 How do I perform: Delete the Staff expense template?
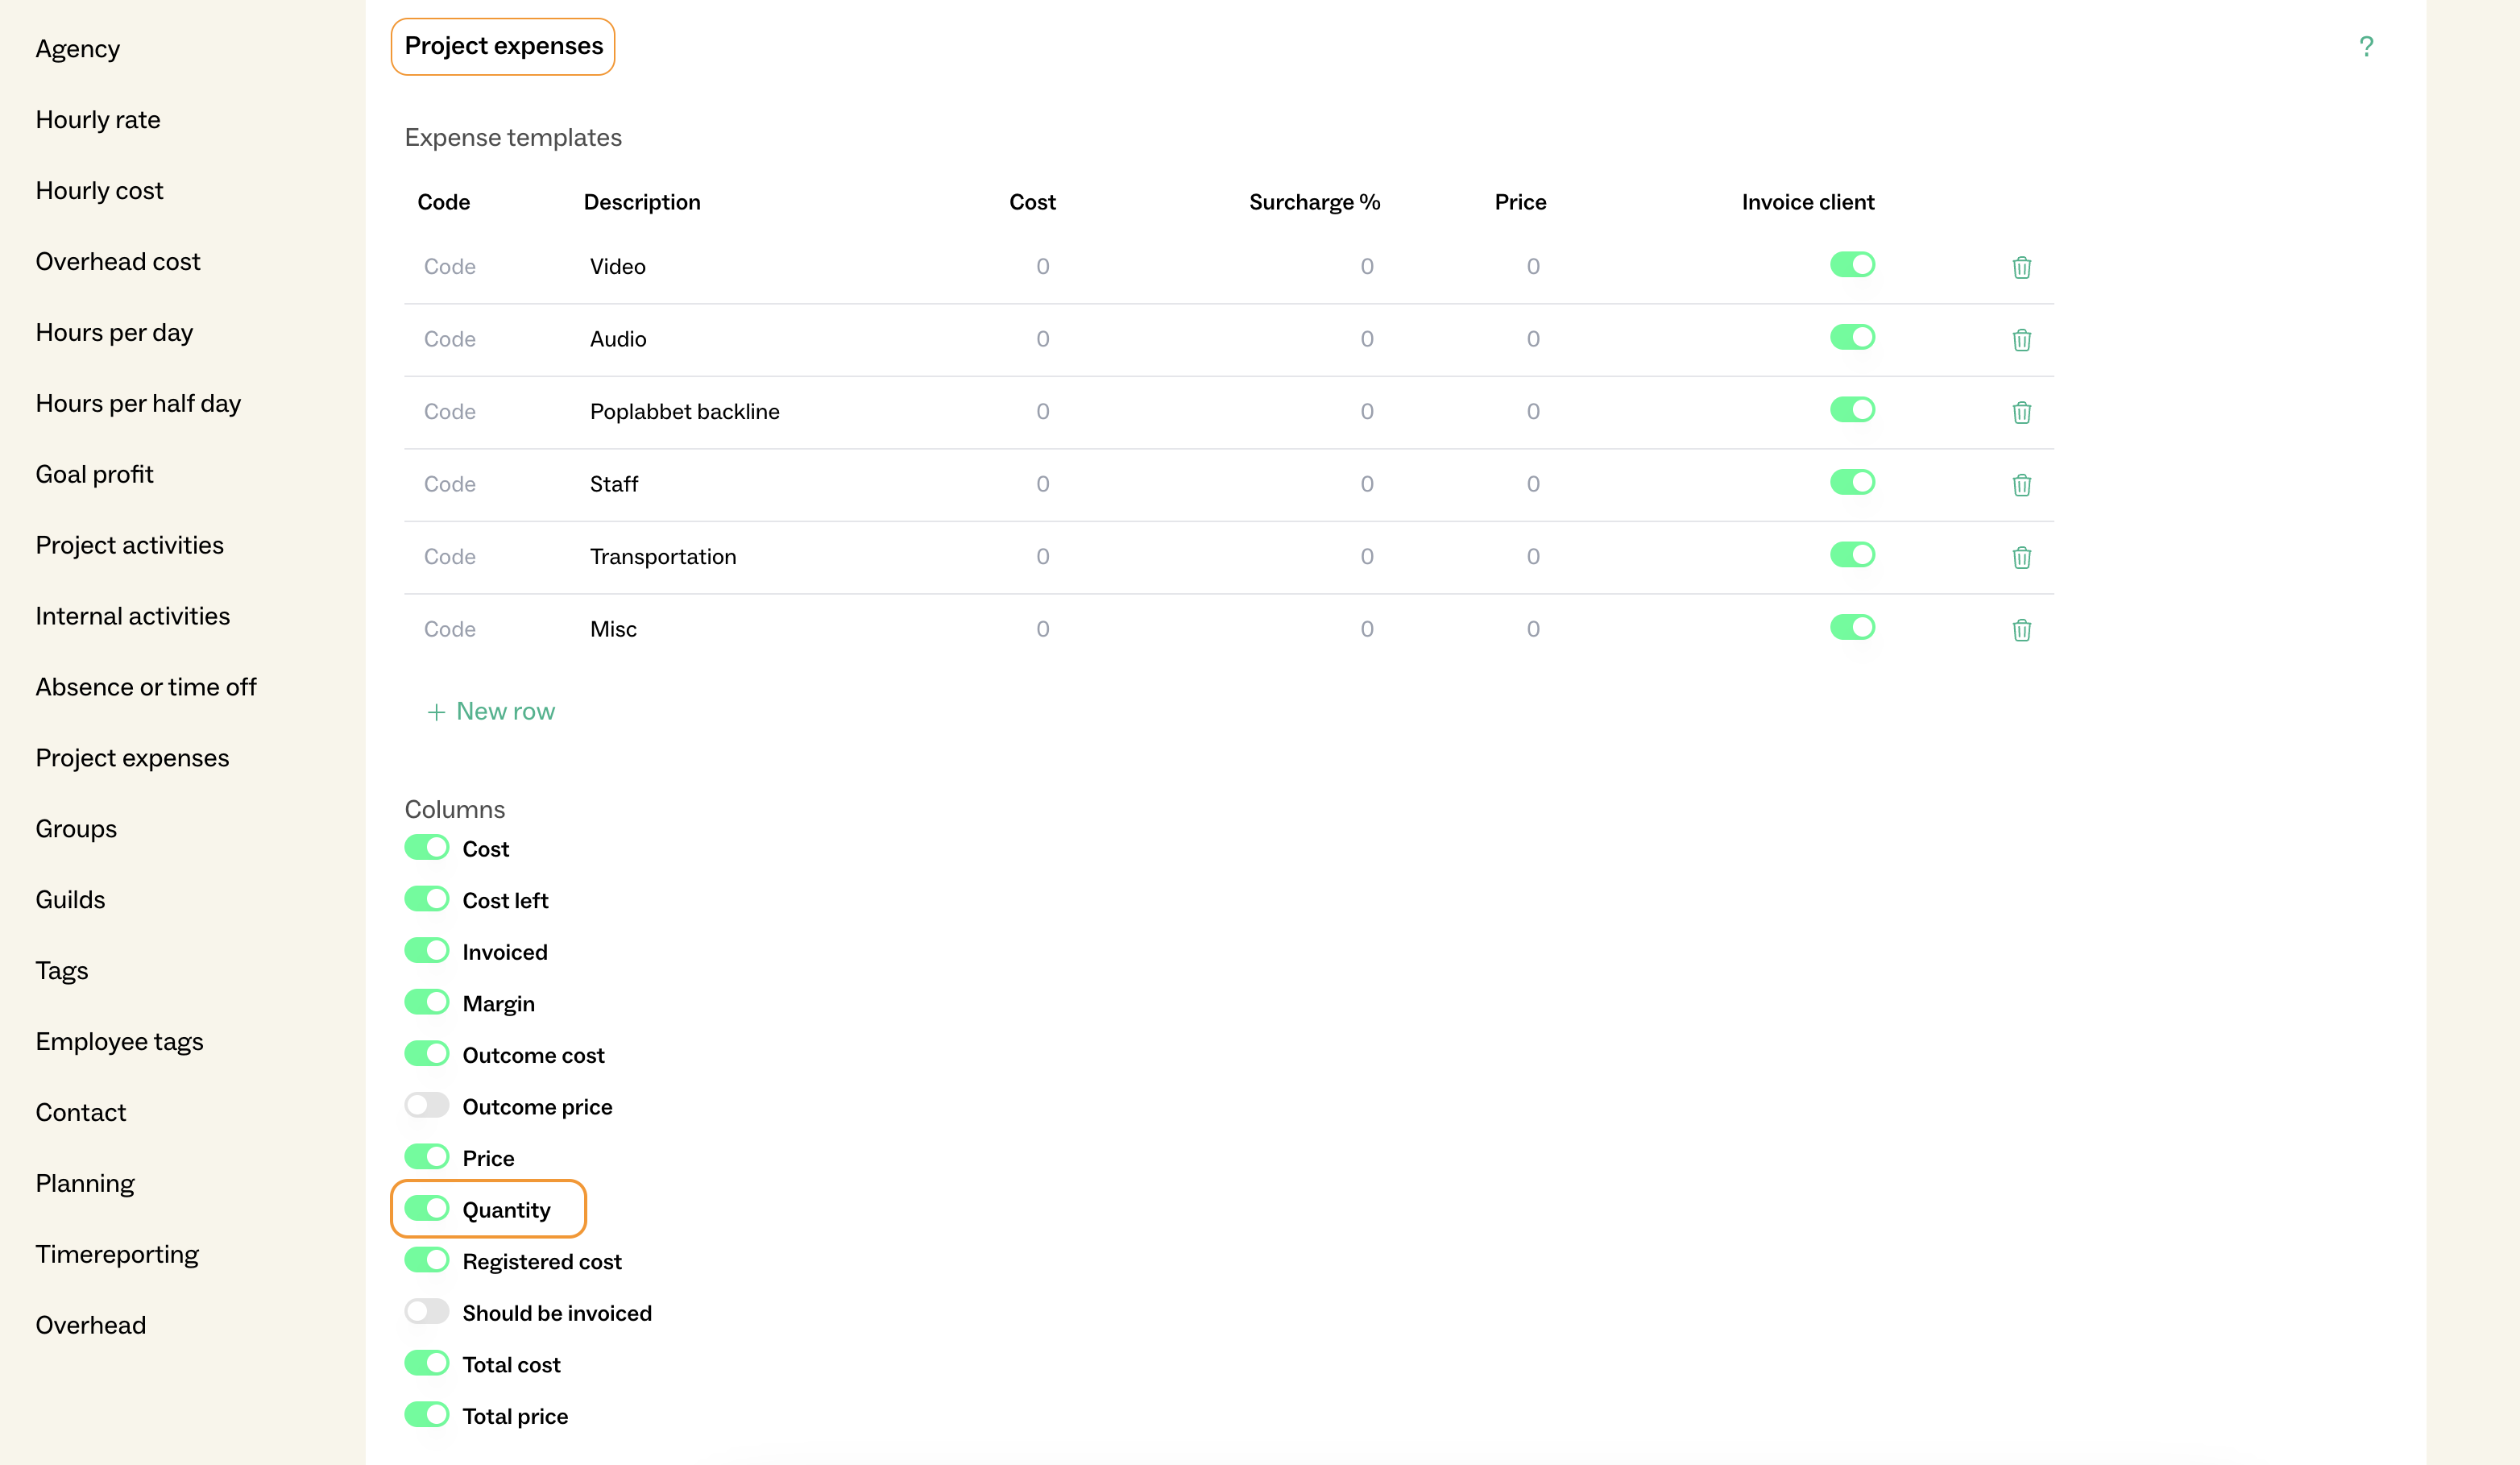click(x=2021, y=485)
